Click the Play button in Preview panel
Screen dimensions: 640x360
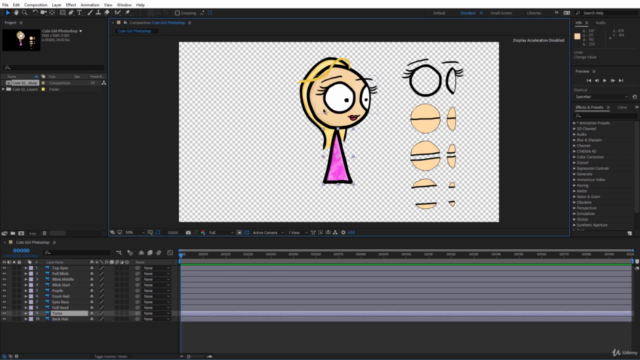pos(604,81)
